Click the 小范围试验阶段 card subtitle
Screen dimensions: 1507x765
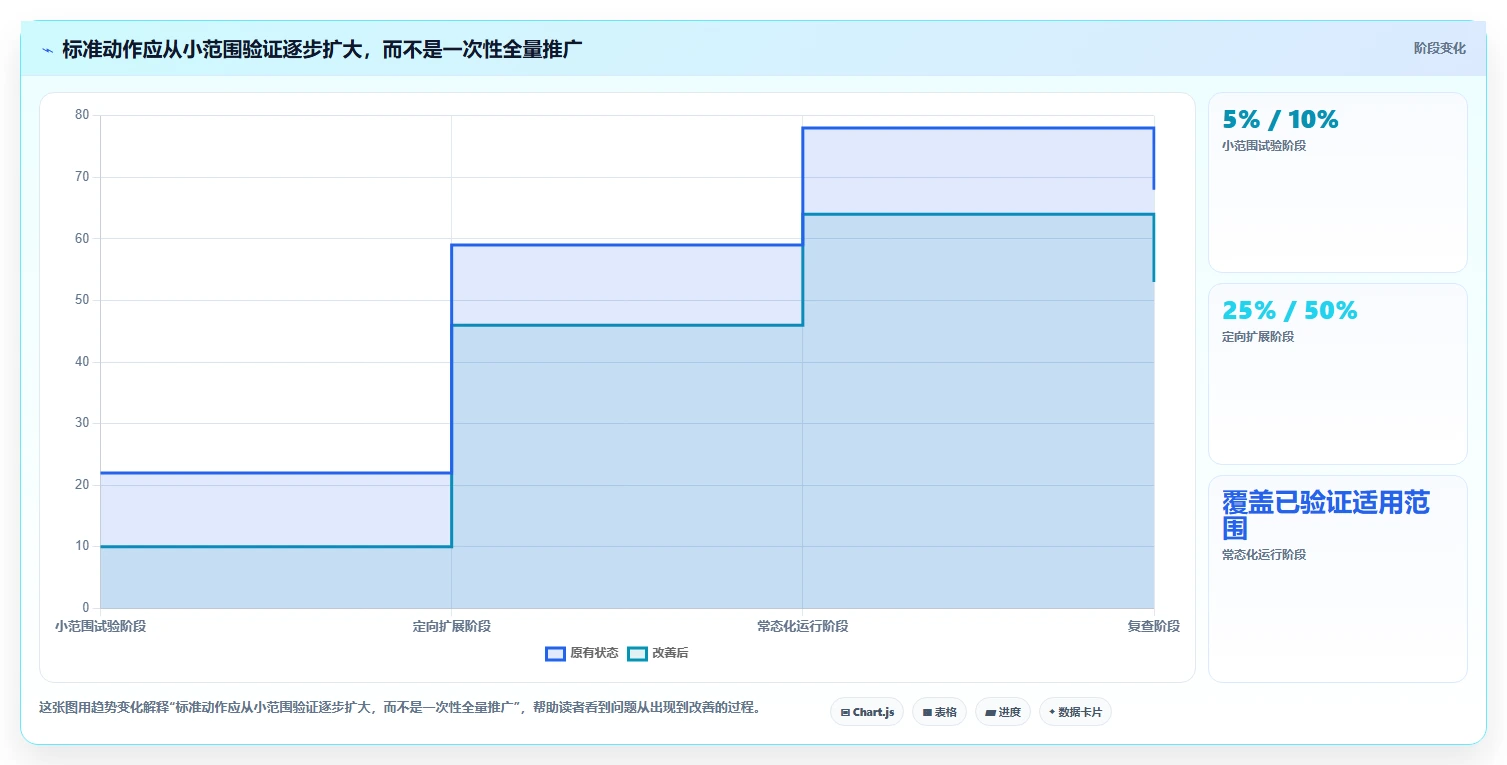pyautogui.click(x=1264, y=145)
